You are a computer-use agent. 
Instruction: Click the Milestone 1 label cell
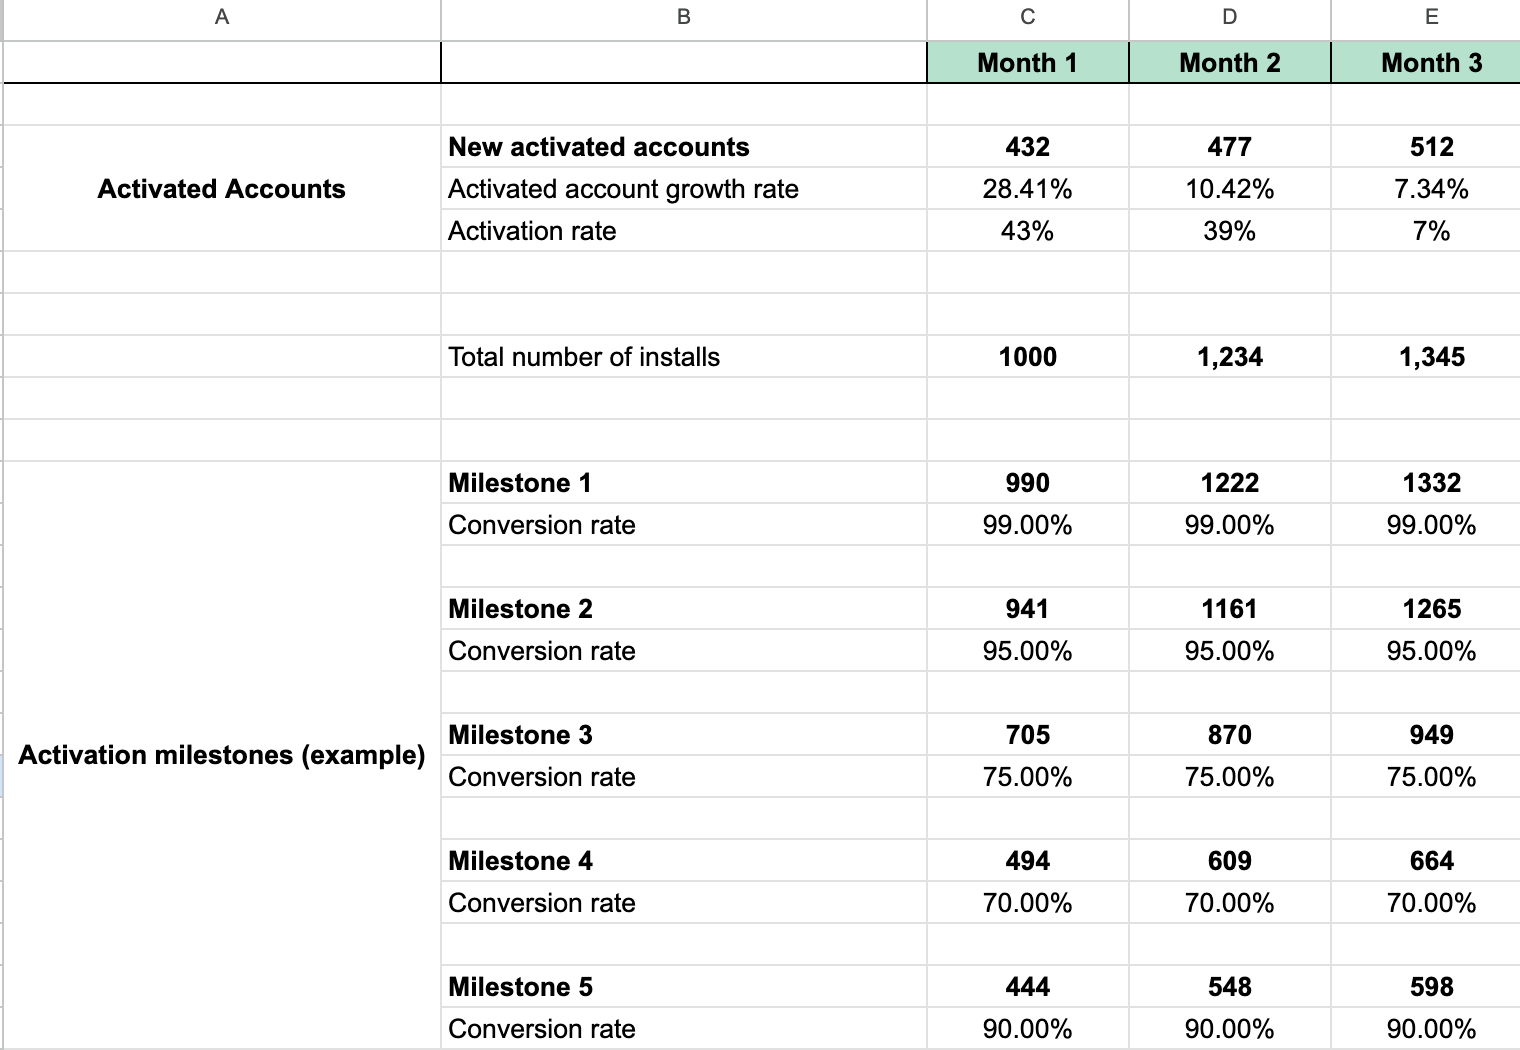point(684,483)
